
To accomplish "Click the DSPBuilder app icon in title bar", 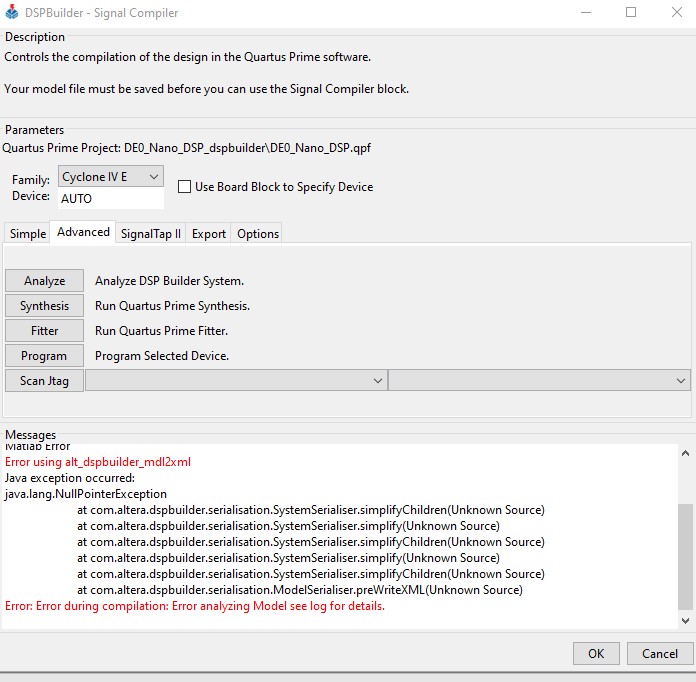I will [12, 12].
